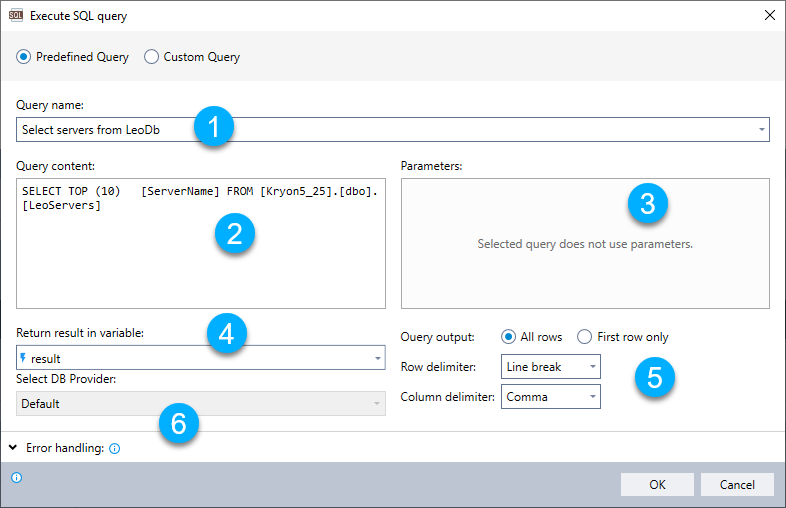Open the Column delimiter dropdown
The image size is (786, 508).
tap(593, 397)
